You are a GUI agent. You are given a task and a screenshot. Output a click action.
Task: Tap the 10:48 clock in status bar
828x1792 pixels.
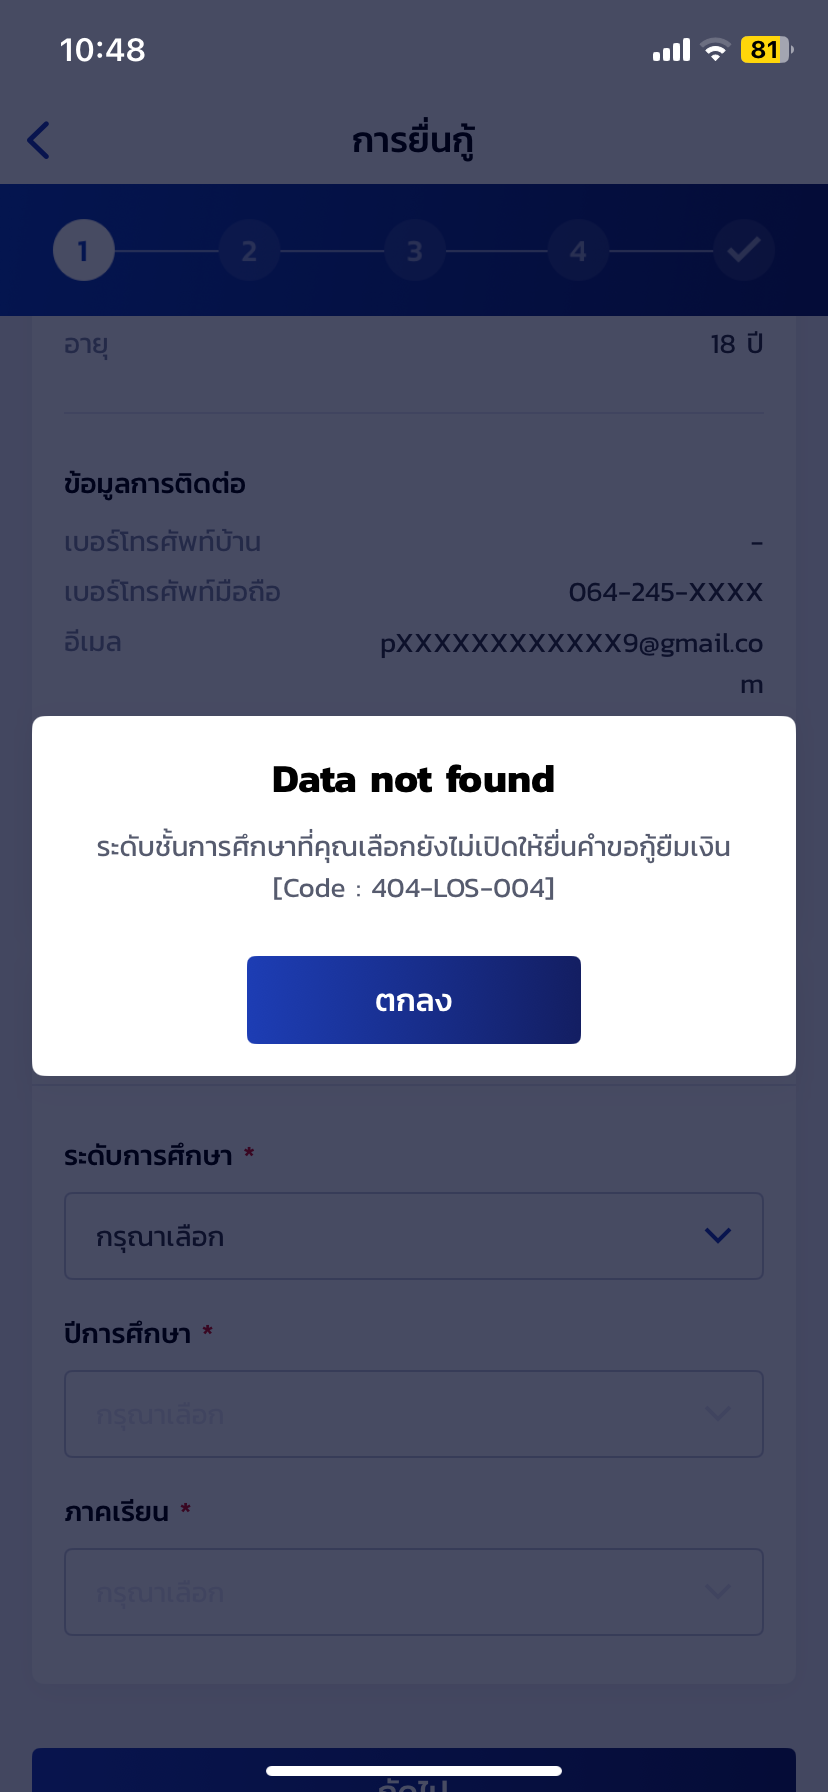point(103,50)
